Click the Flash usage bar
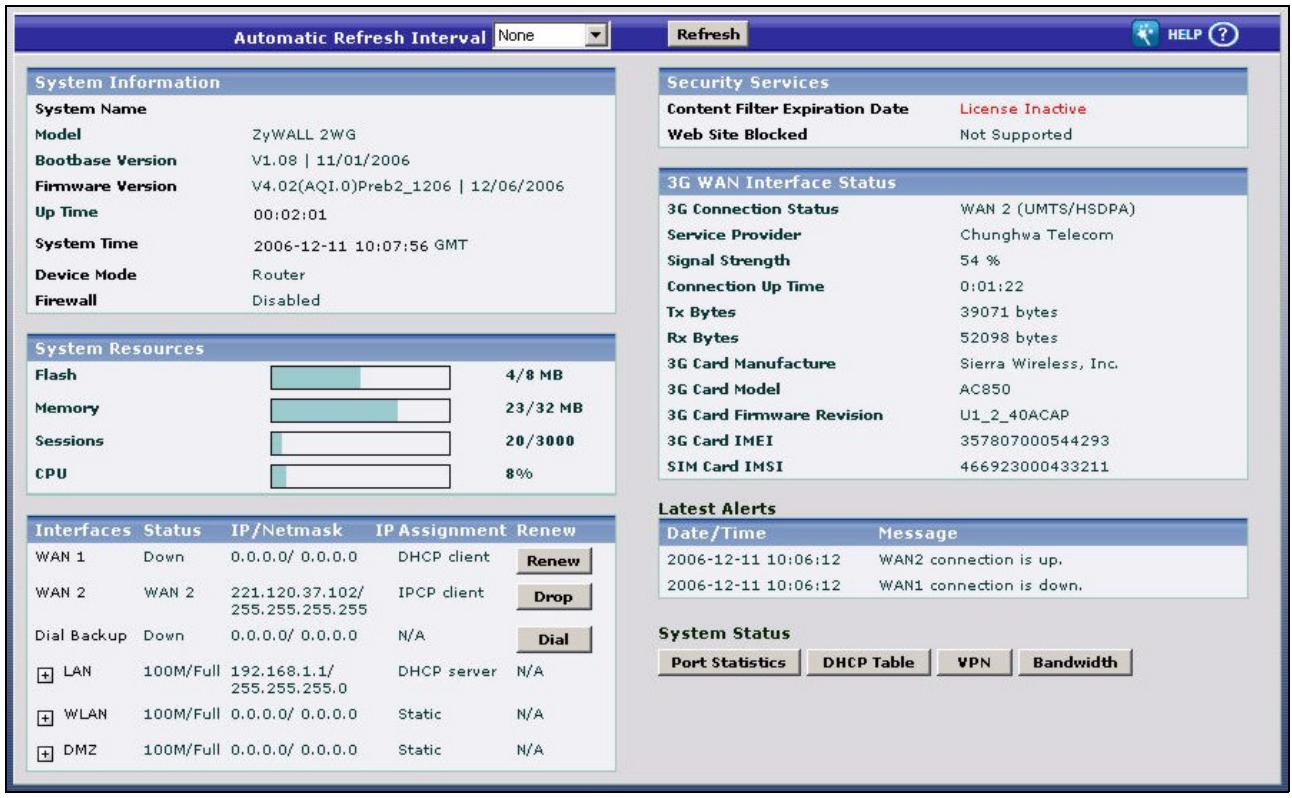This screenshot has width=1292, height=798. [361, 376]
